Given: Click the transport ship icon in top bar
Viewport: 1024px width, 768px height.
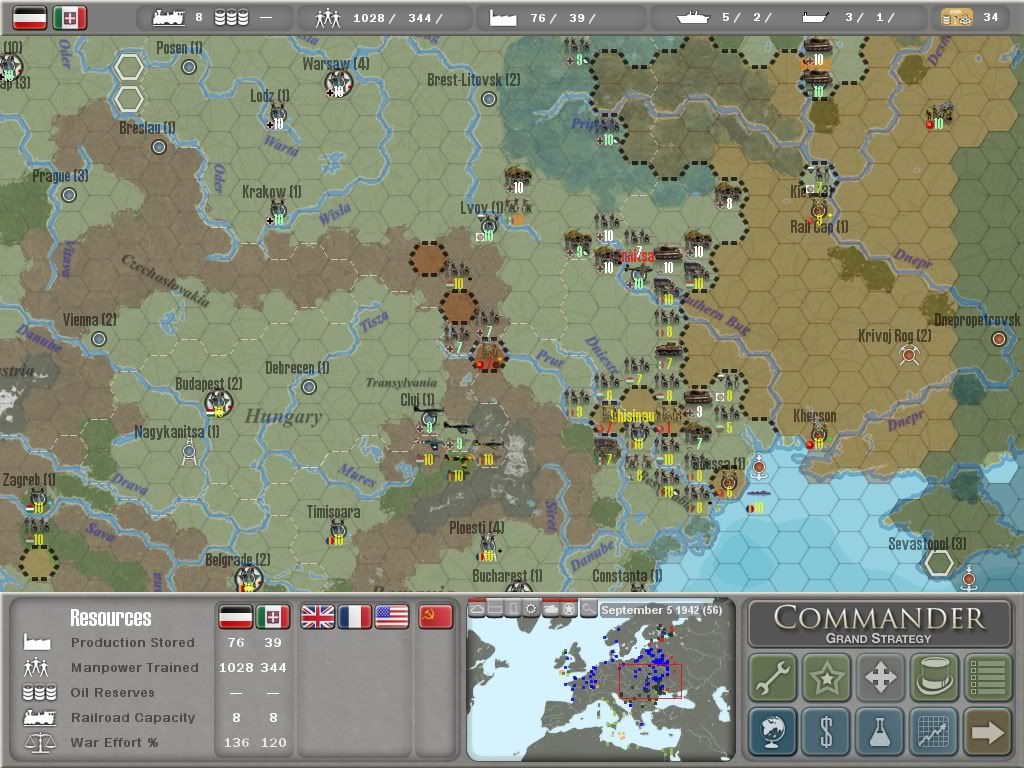Looking at the screenshot, I should [x=816, y=18].
